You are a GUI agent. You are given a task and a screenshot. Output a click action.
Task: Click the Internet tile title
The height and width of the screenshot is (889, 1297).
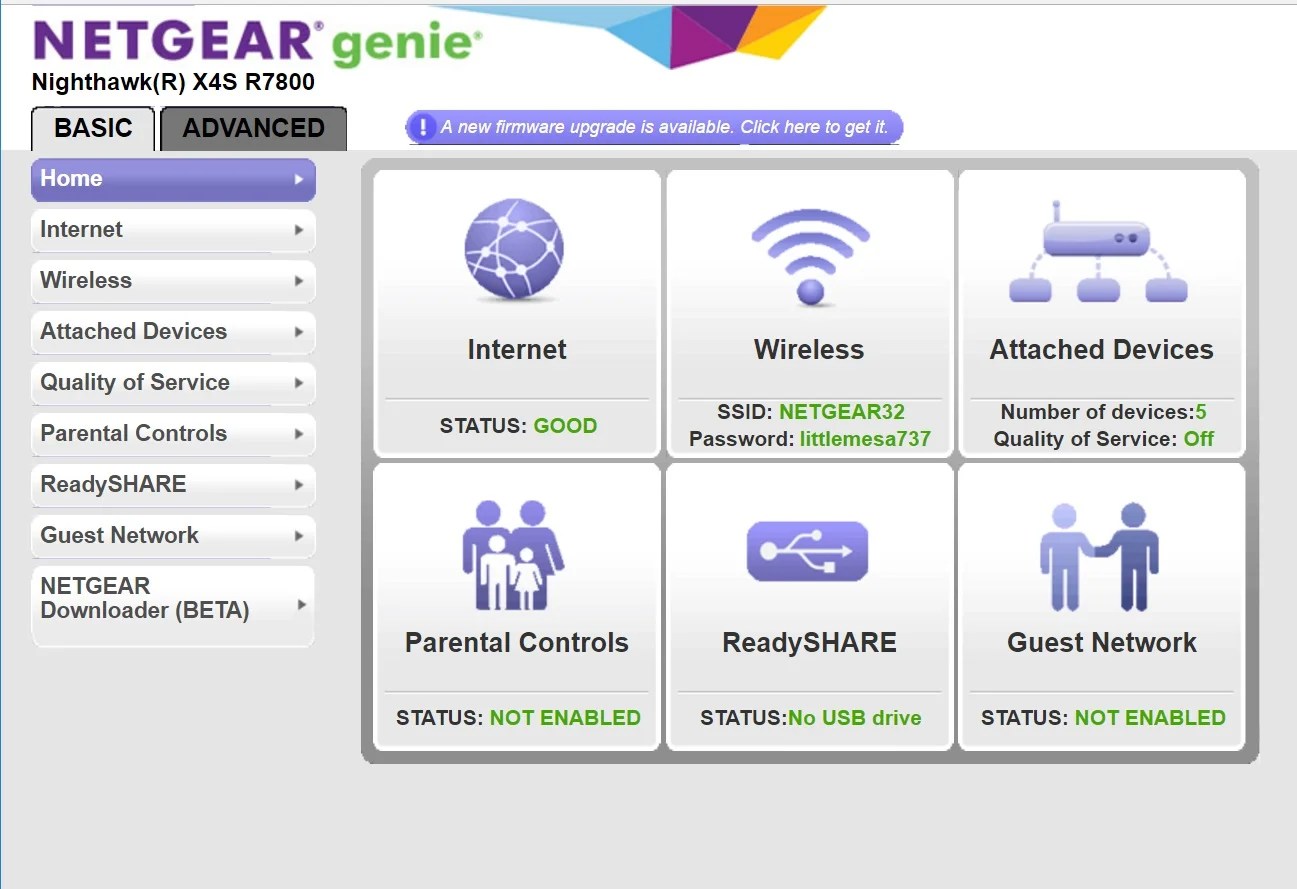(x=517, y=350)
